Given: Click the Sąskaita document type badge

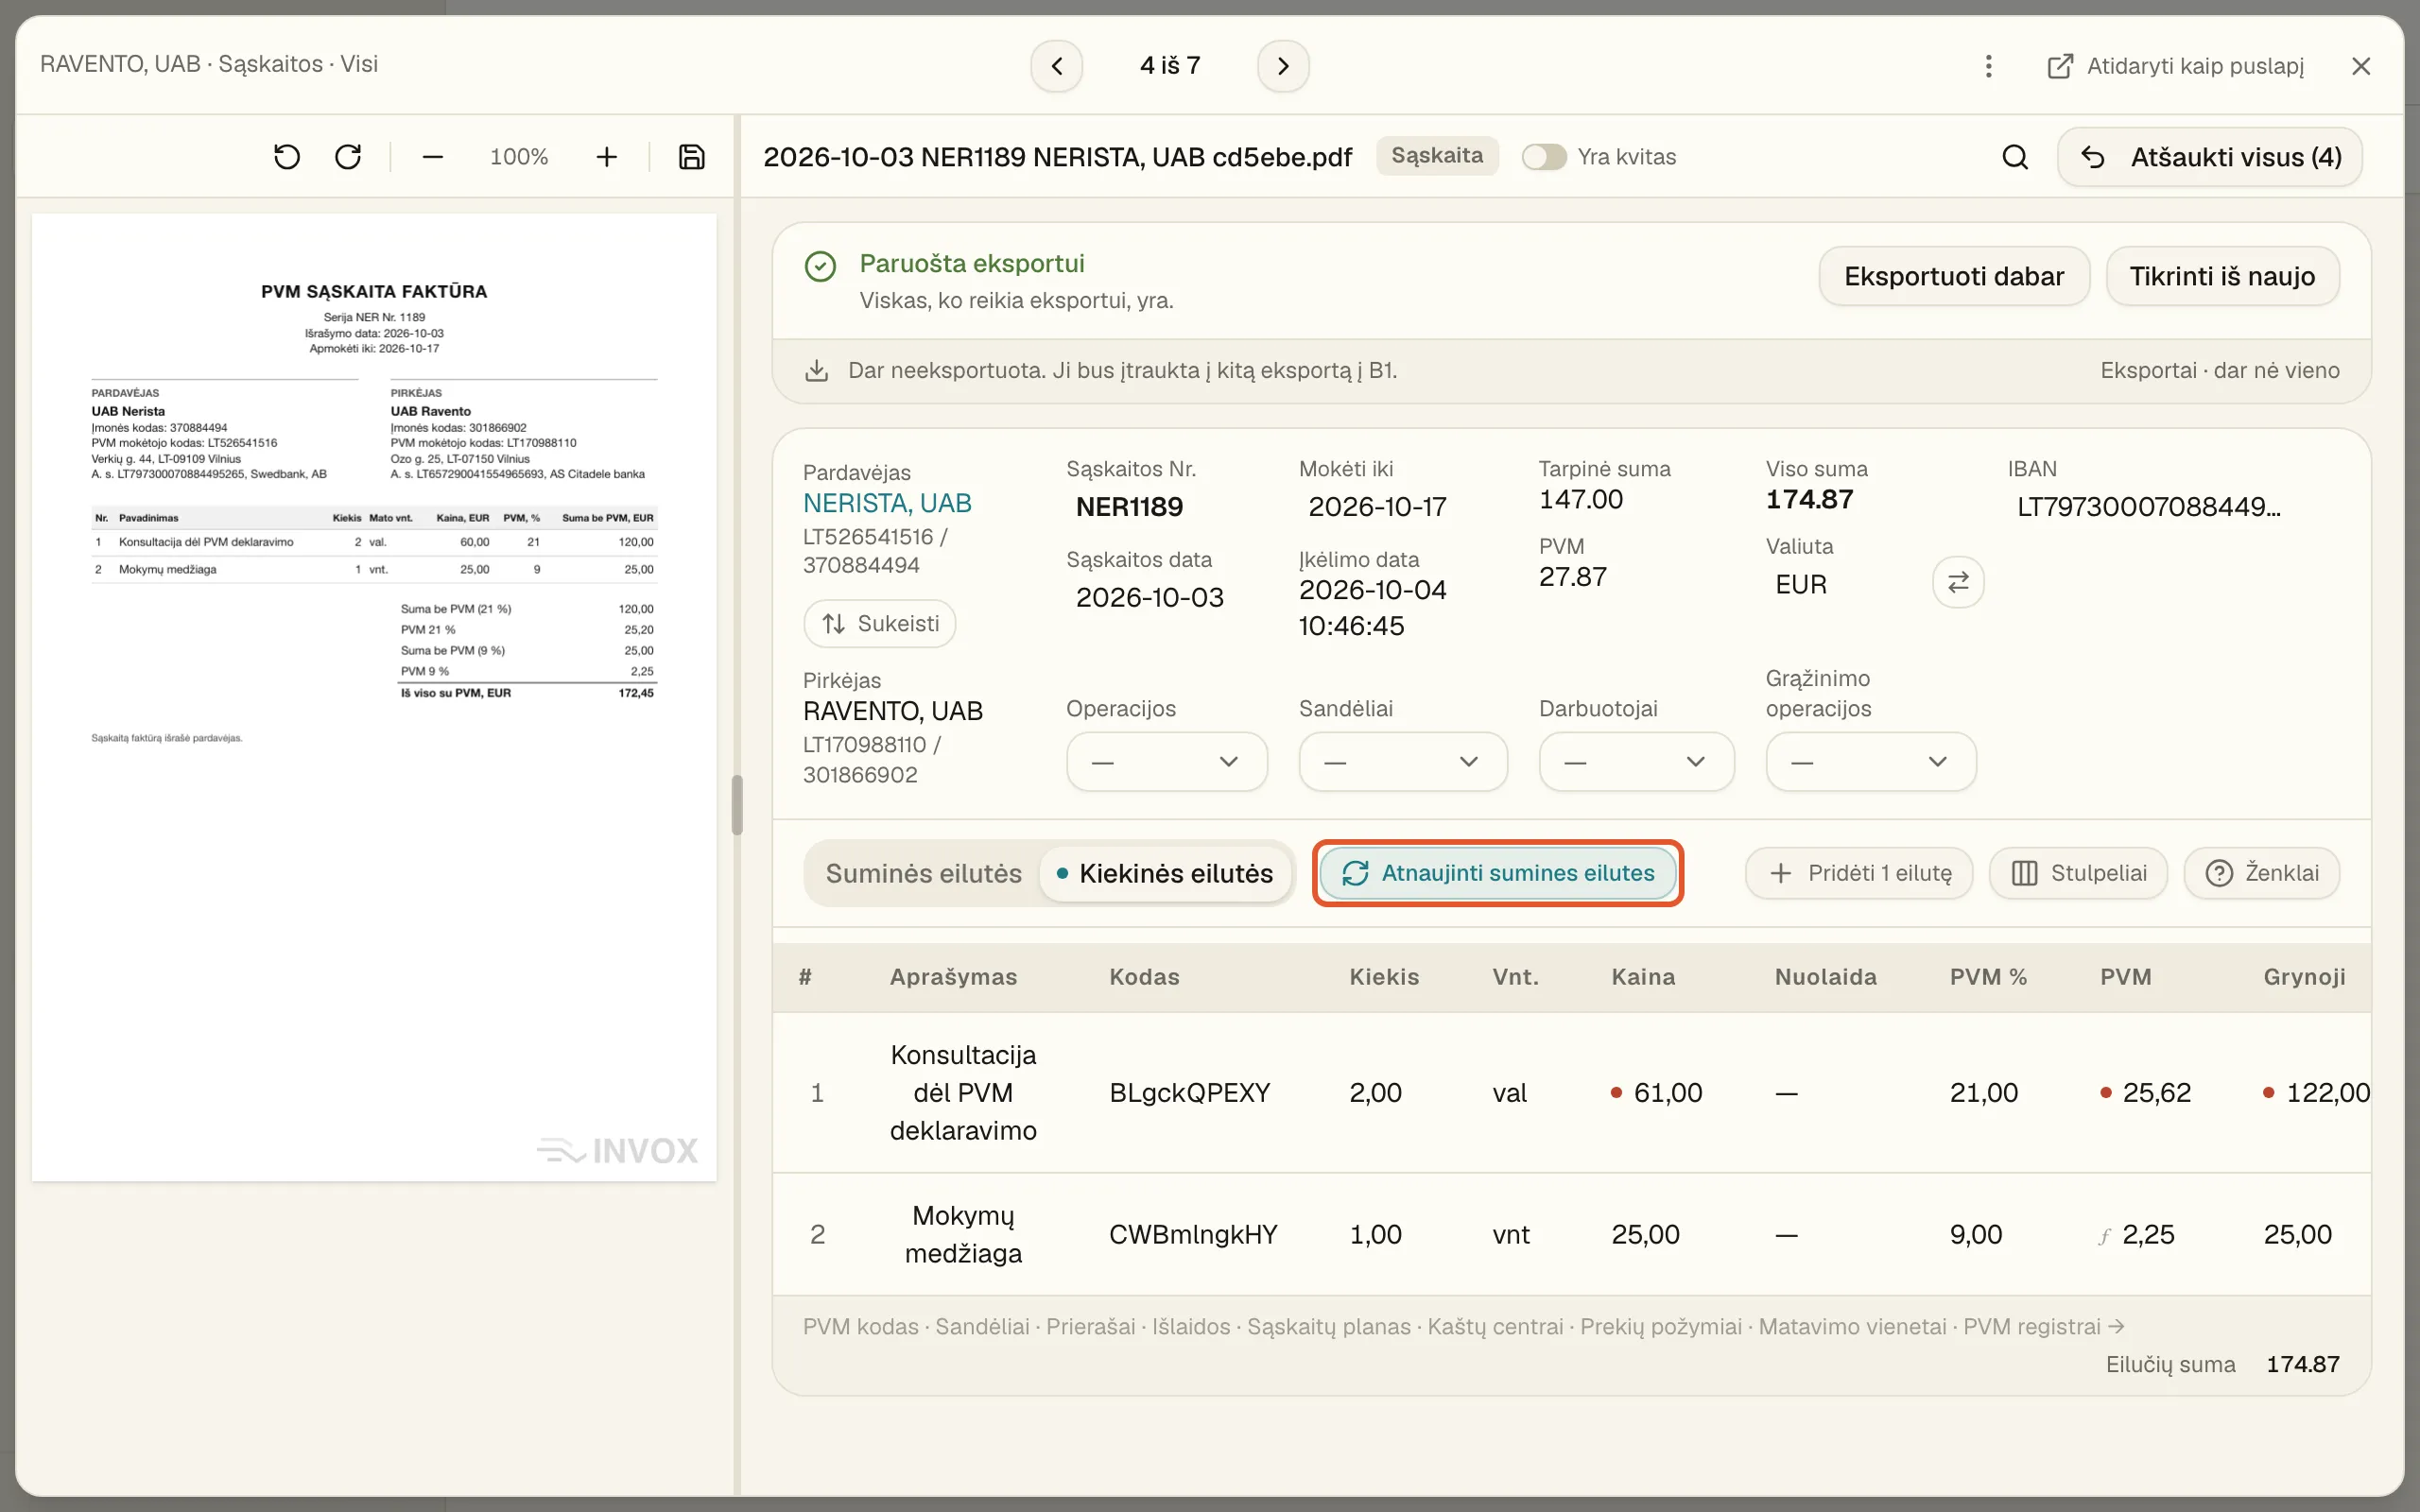Looking at the screenshot, I should click(1437, 156).
